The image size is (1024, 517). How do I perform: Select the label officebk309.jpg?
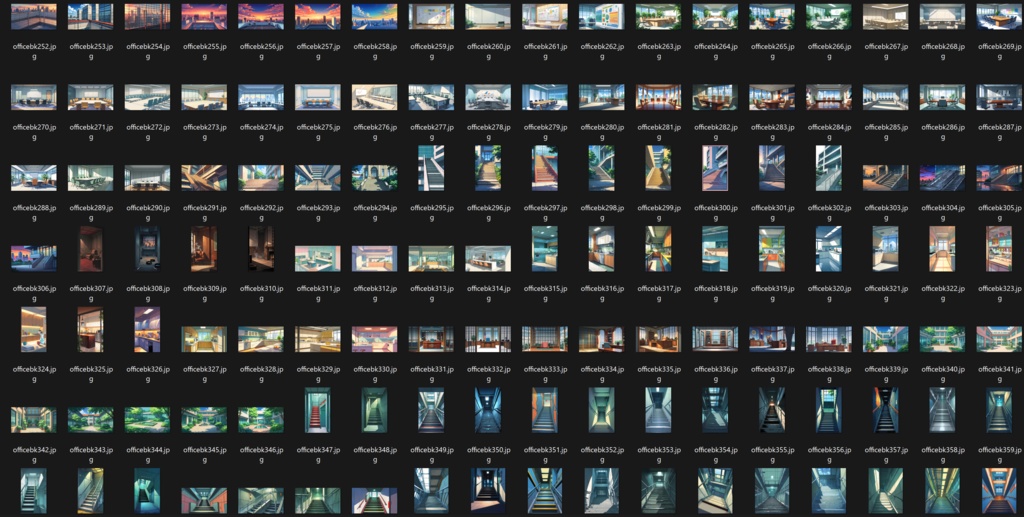[204, 293]
